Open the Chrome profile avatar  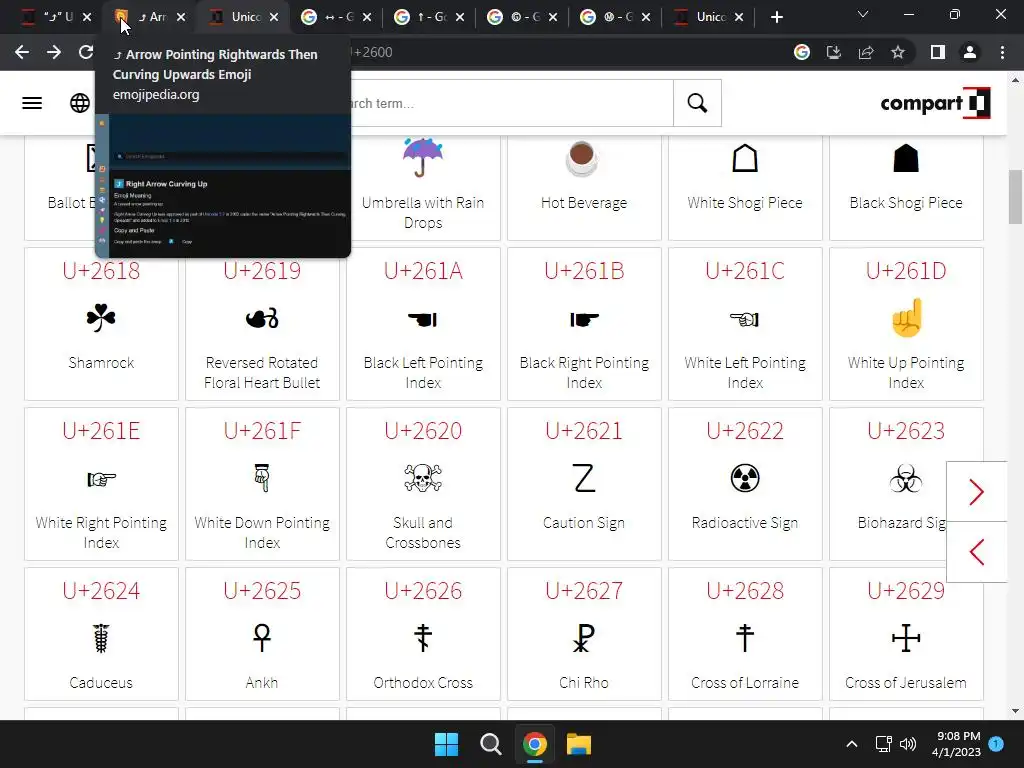(970, 52)
